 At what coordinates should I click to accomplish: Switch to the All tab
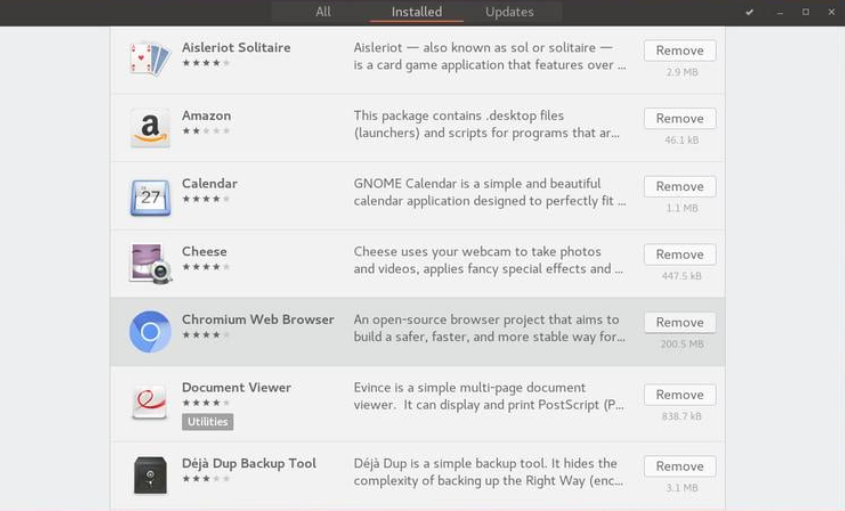[323, 12]
